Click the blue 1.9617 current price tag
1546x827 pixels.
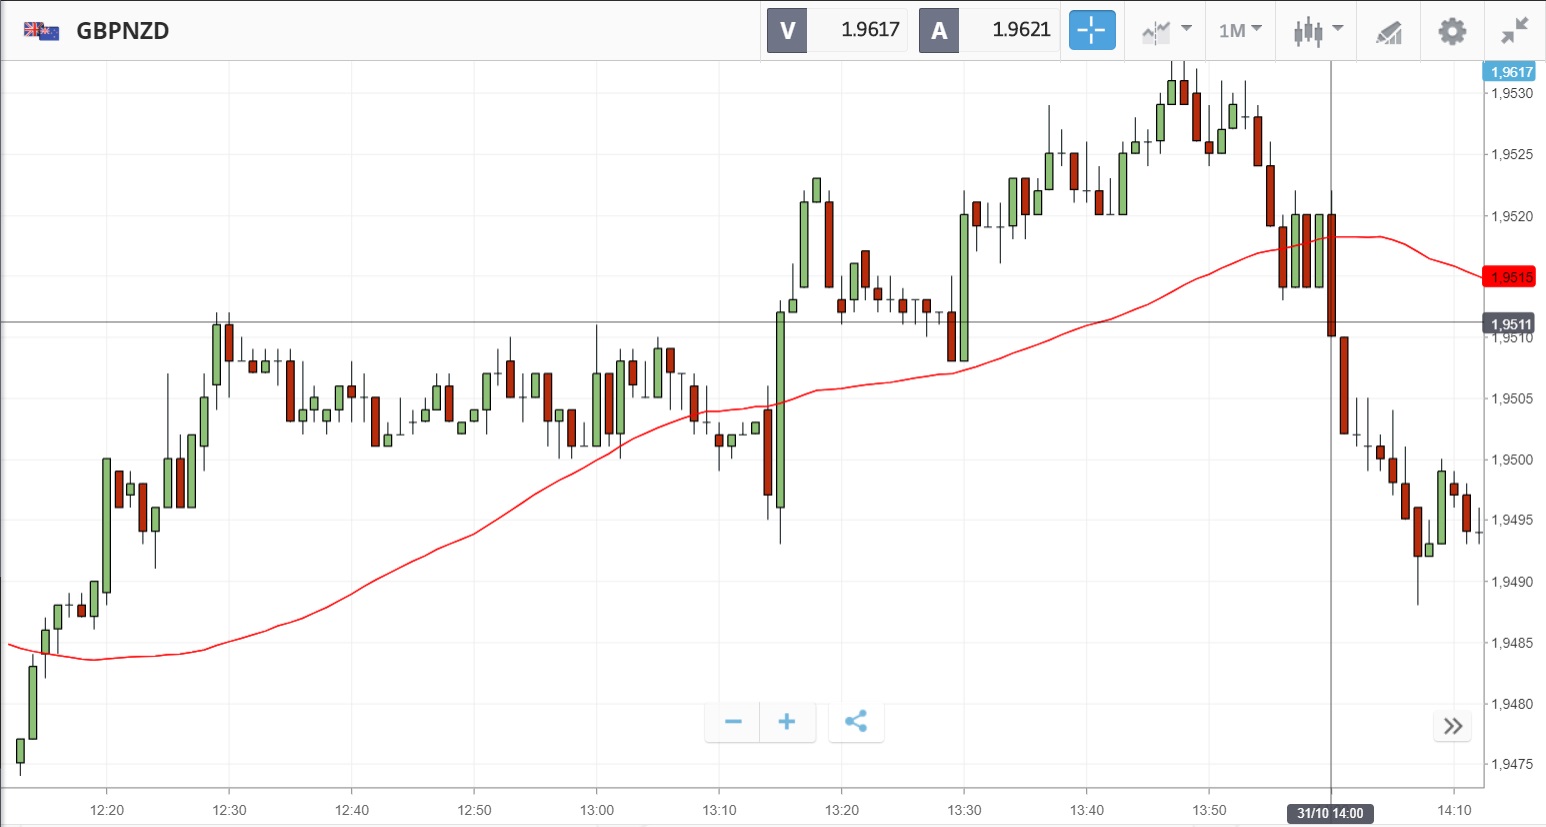(x=1510, y=72)
